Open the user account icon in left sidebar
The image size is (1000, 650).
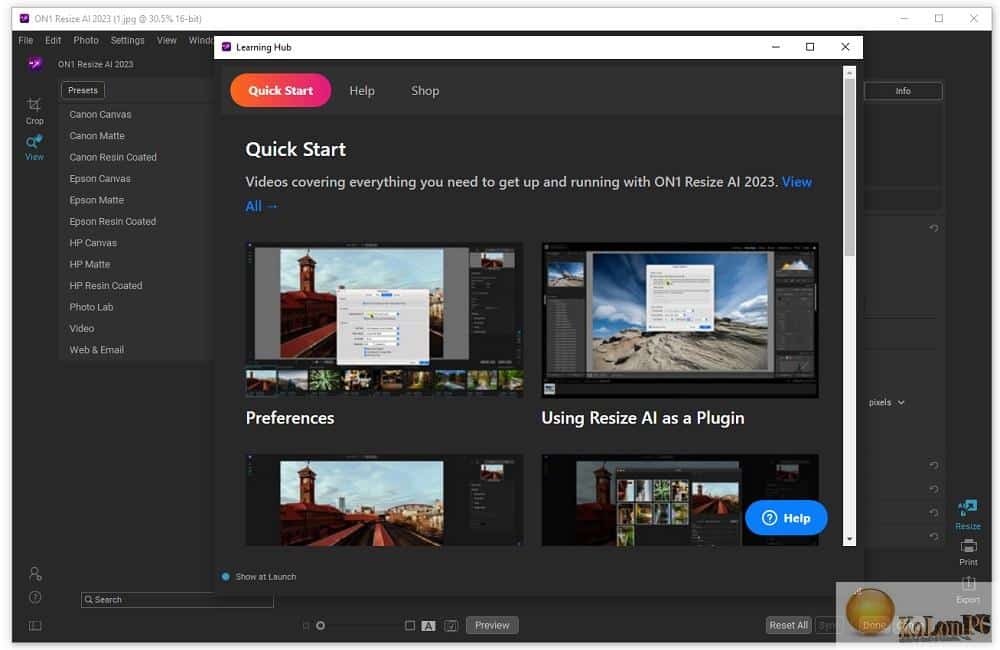click(x=35, y=574)
